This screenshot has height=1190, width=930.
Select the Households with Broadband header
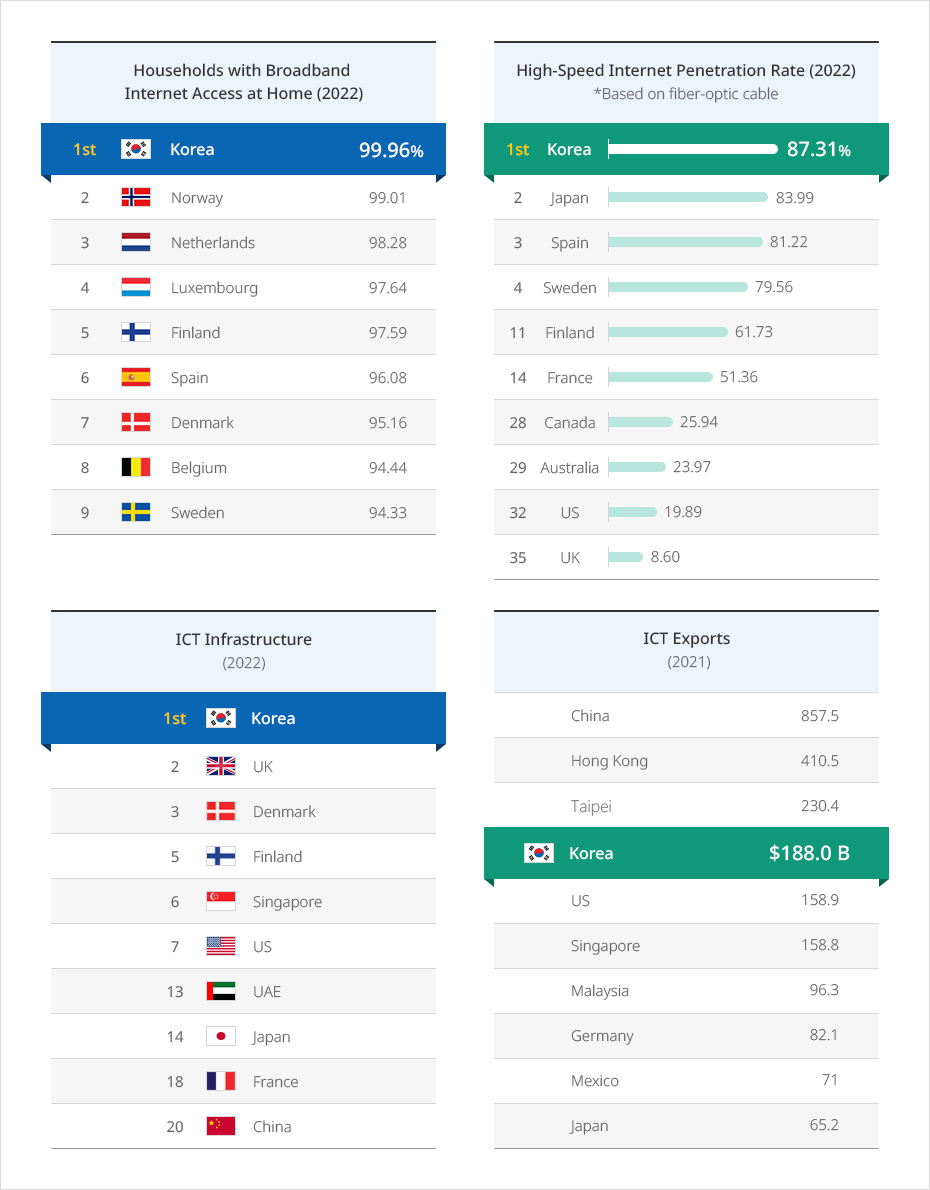click(244, 82)
